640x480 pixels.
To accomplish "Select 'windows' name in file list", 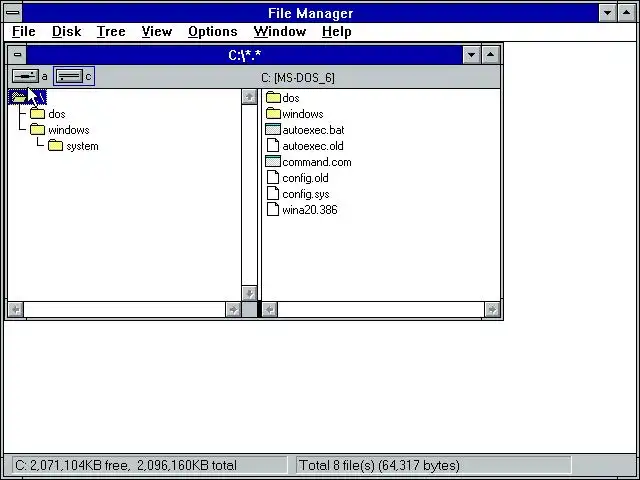I will (302, 114).
